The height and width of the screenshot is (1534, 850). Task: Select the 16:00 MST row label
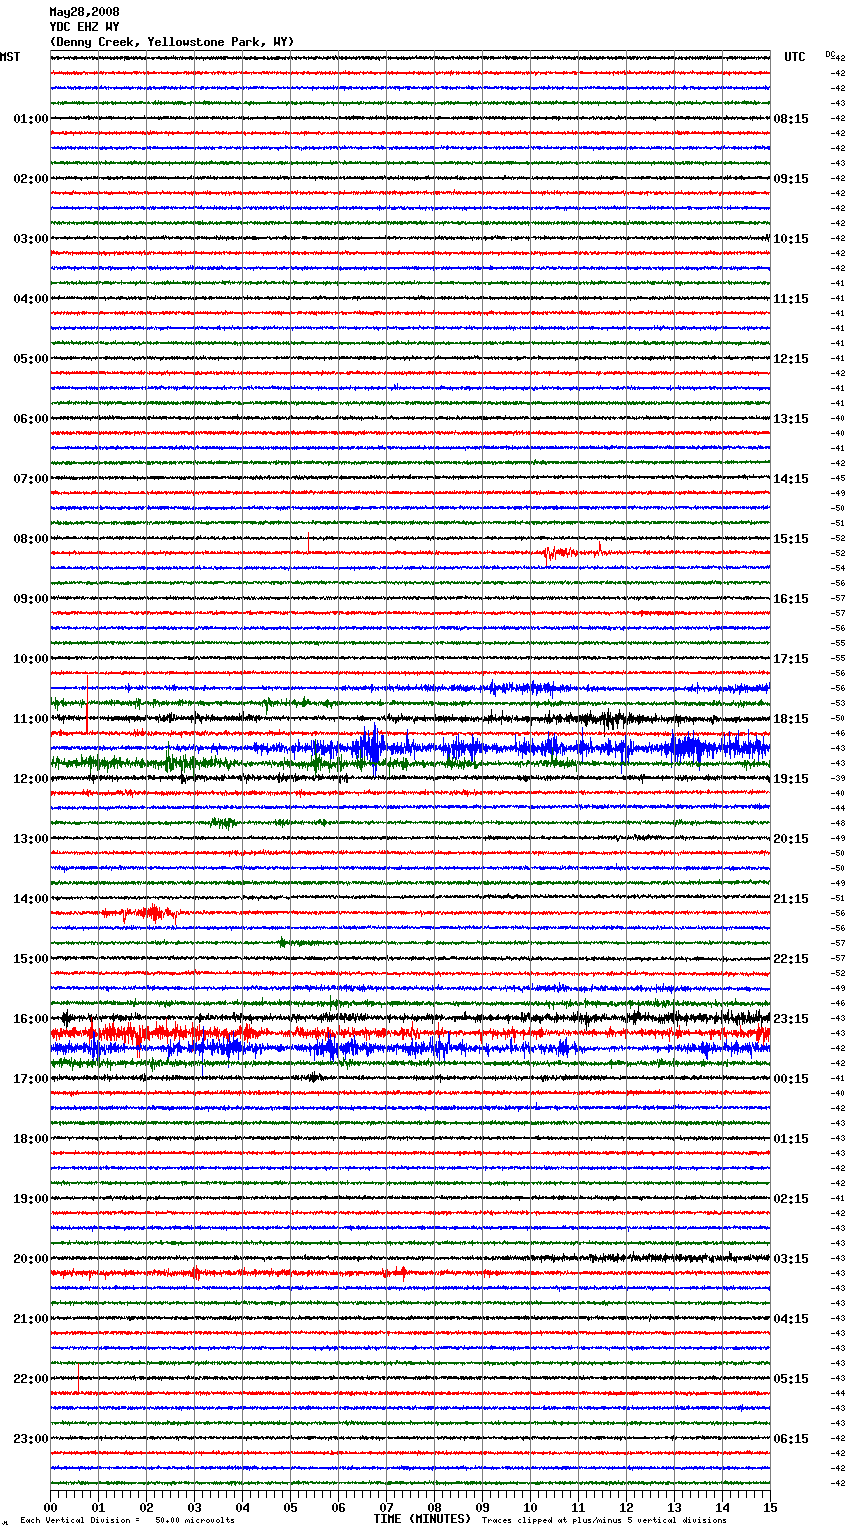click(x=31, y=1019)
